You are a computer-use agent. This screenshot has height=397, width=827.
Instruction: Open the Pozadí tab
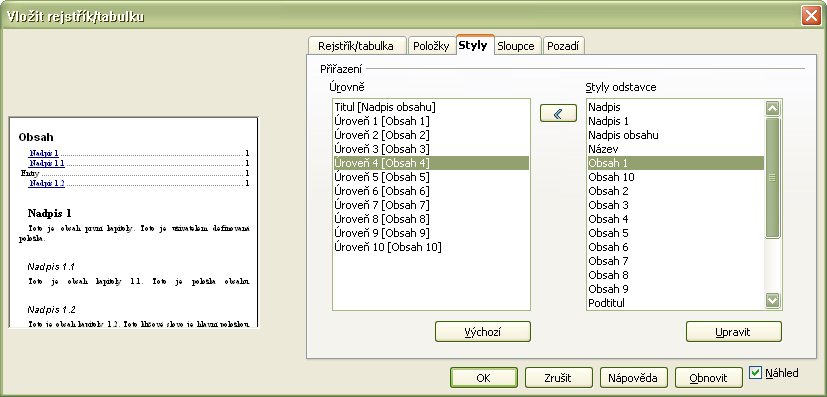pyautogui.click(x=563, y=46)
